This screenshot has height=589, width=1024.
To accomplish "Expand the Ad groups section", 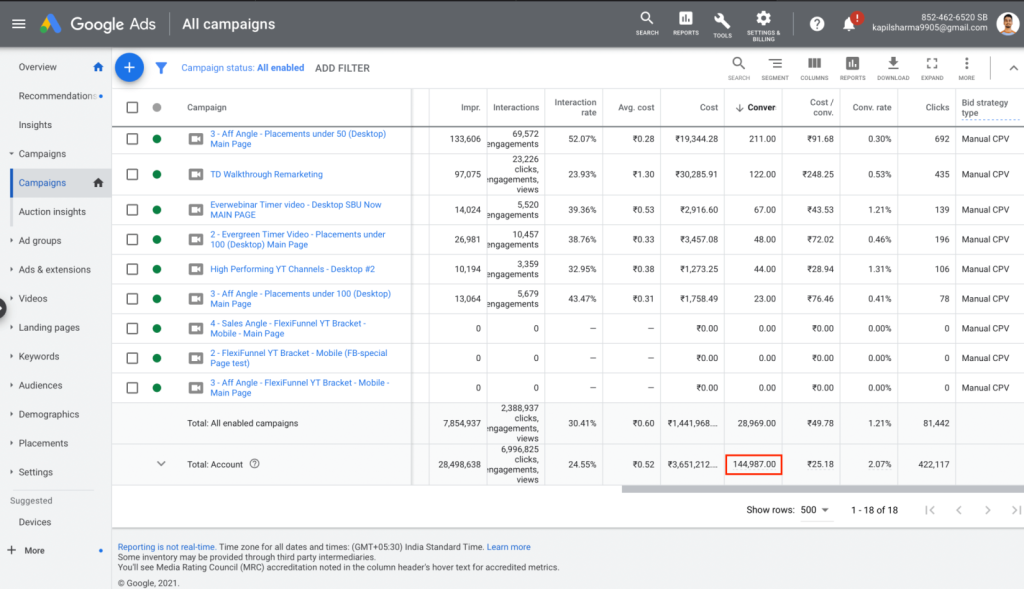I will [x=12, y=240].
